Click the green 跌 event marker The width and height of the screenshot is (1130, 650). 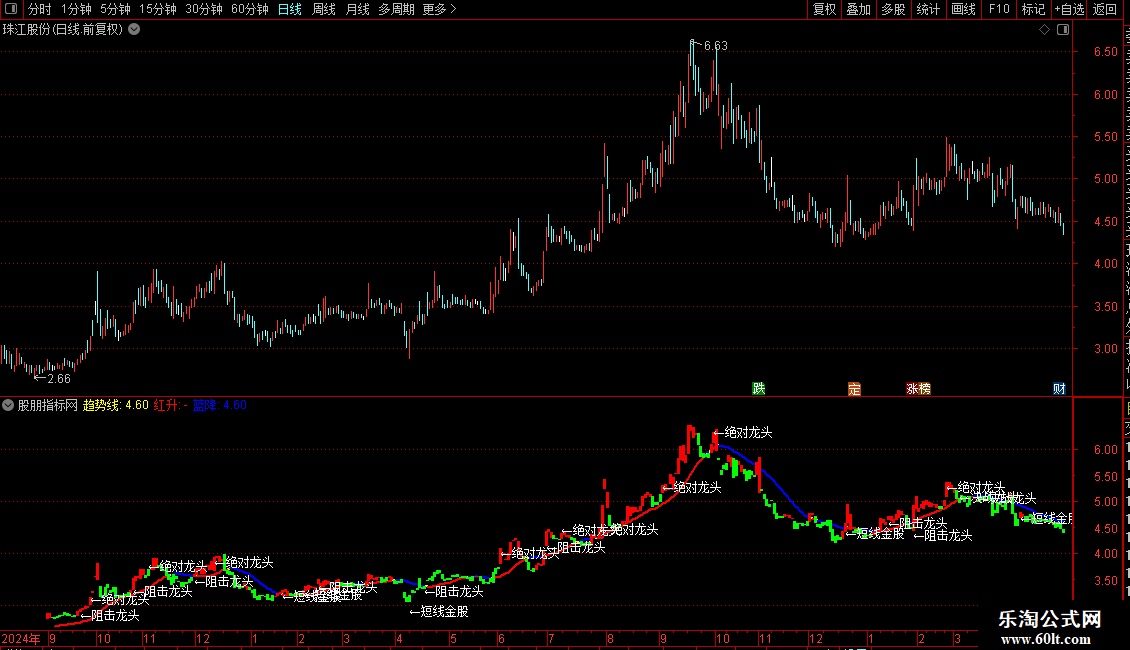[x=759, y=389]
